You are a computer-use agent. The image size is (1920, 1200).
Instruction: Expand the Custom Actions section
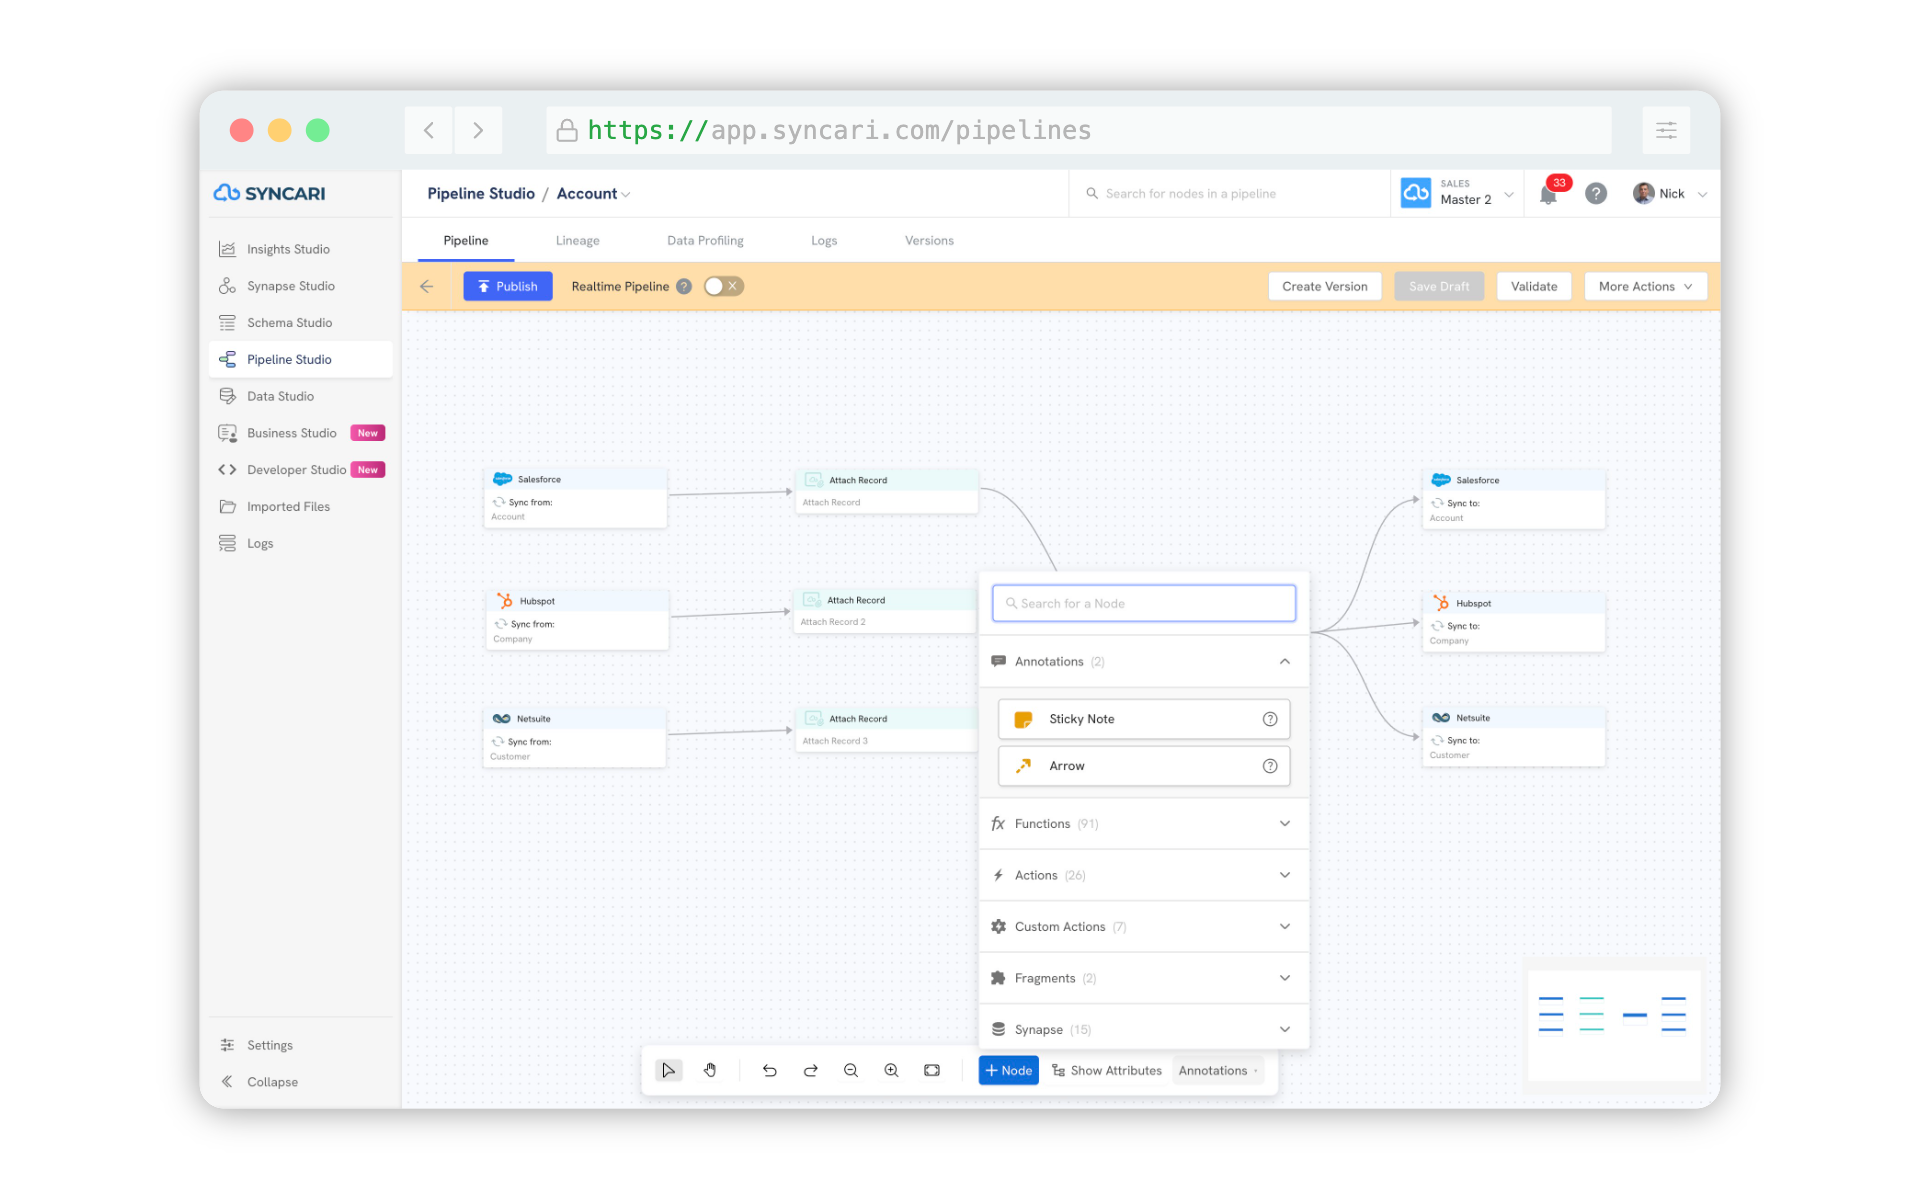click(x=1144, y=927)
